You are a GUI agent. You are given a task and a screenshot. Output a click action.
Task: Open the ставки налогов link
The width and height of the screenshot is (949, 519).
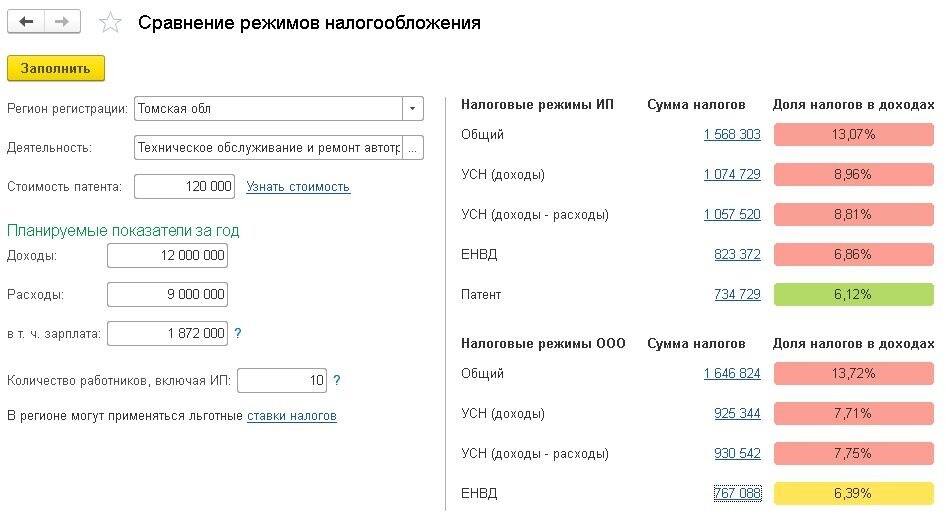point(292,416)
